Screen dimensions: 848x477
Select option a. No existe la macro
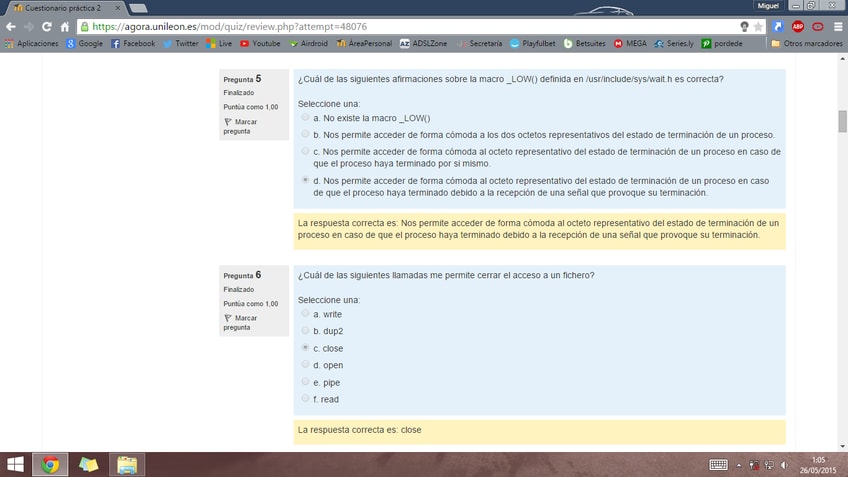[306, 117]
